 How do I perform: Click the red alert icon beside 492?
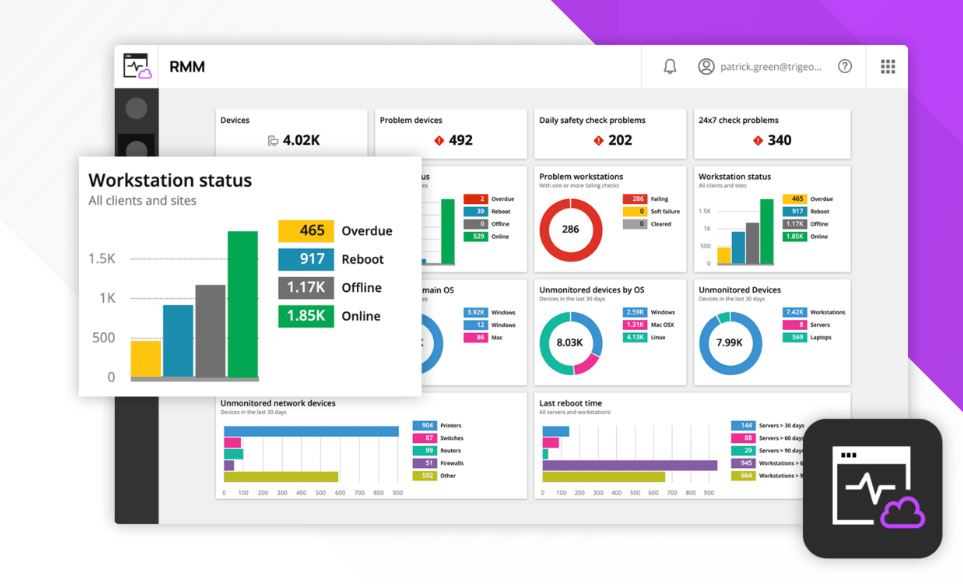click(x=439, y=141)
